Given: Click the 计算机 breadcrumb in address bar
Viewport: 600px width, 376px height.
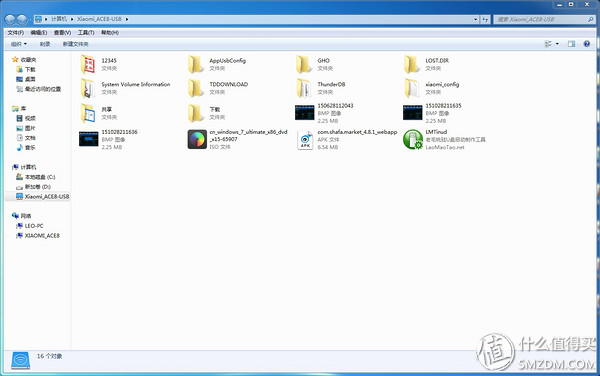Looking at the screenshot, I should coord(59,19).
